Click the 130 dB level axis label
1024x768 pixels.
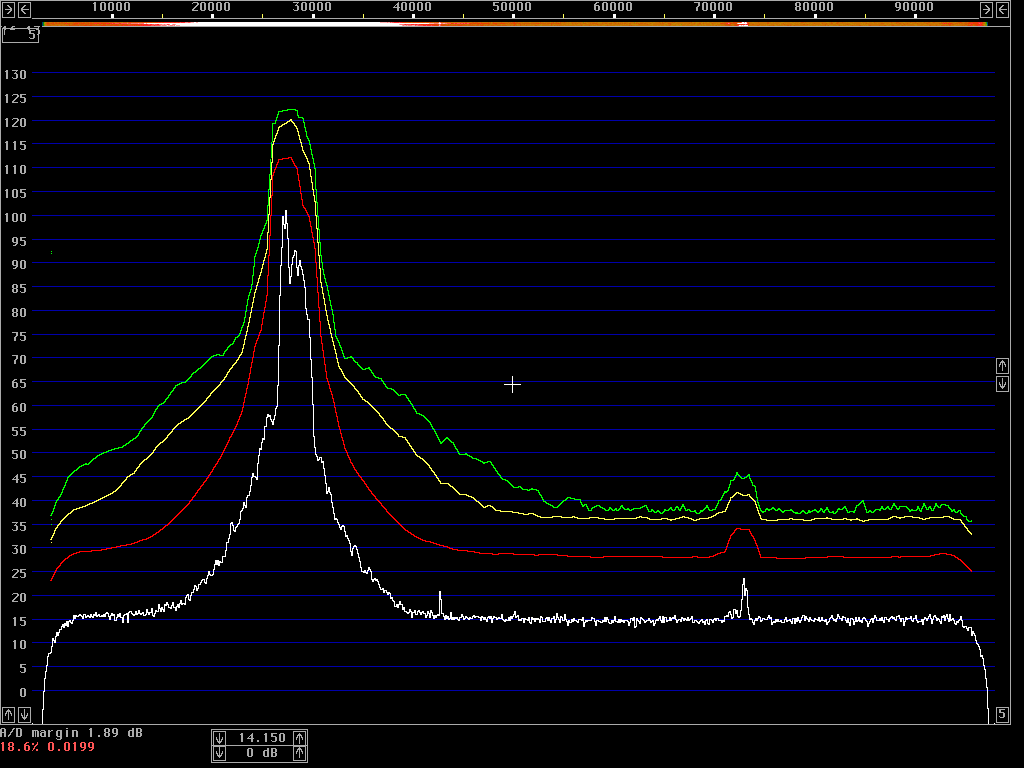coord(15,74)
